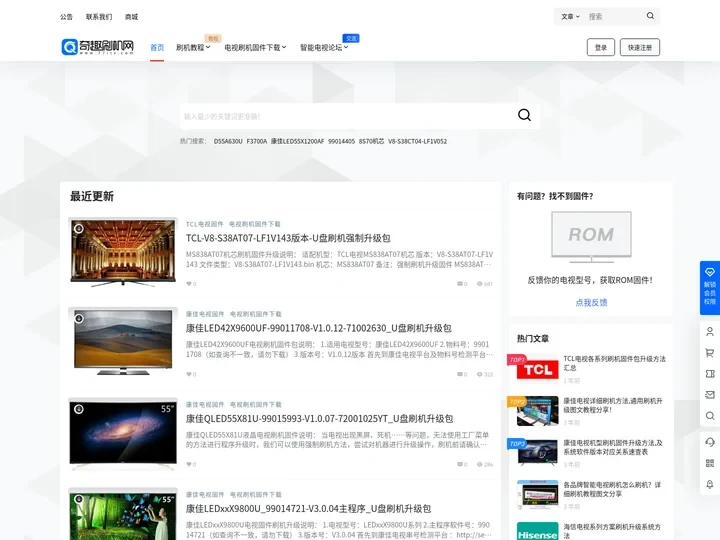Screen dimensions: 720x540
Task: Focus the top-right 搜索 input field
Action: [614, 17]
